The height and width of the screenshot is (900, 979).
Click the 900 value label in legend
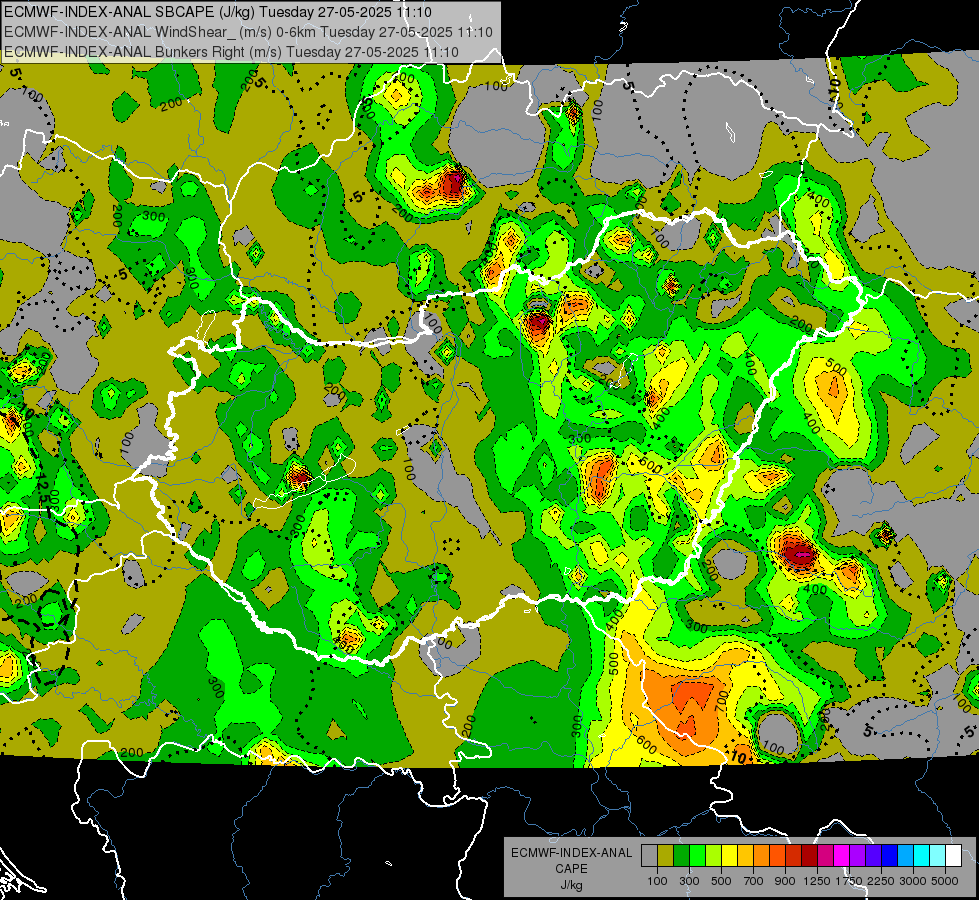point(785,881)
